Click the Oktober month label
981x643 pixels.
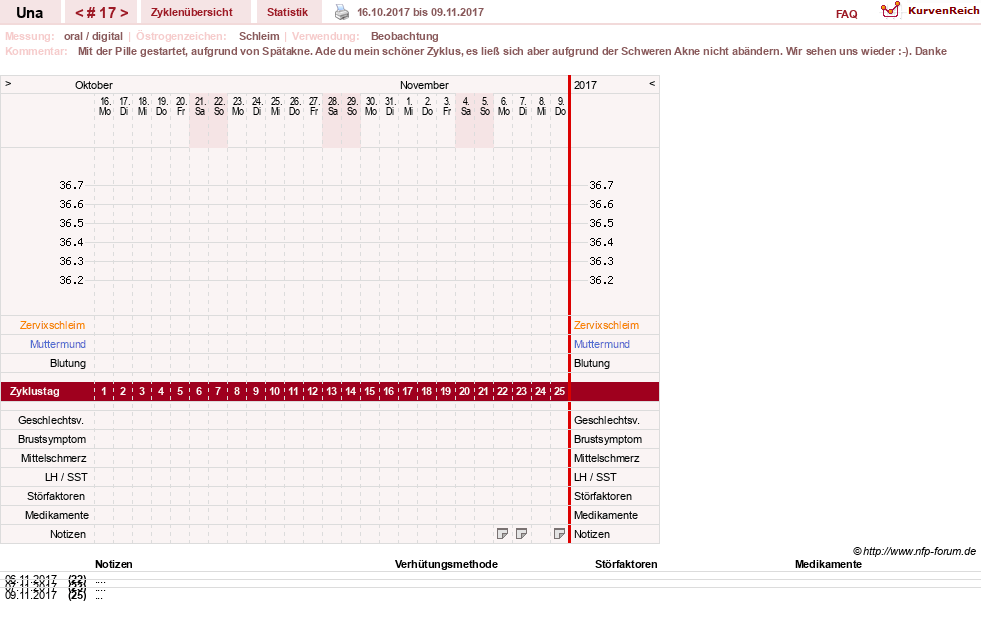tap(94, 85)
